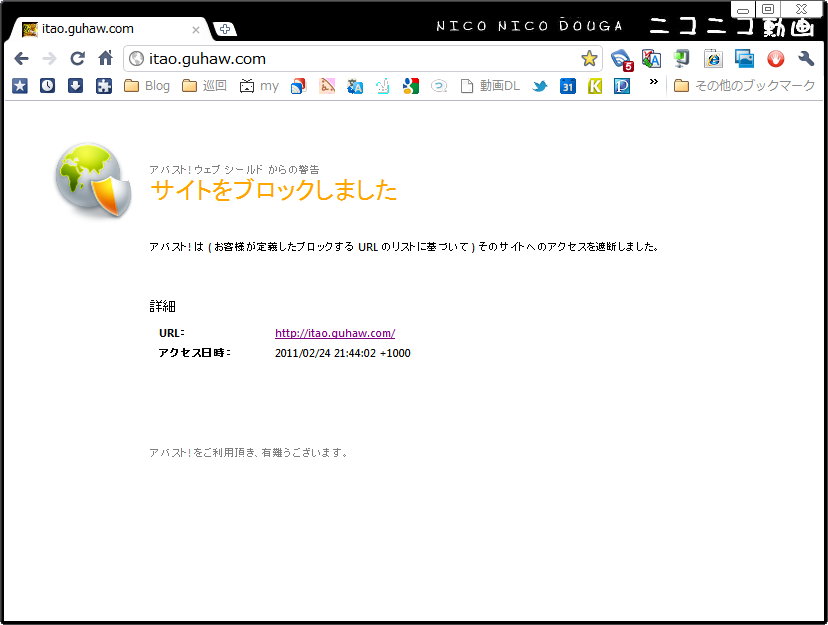Open the star bookmarks shortcut
828x625 pixels.
20,86
